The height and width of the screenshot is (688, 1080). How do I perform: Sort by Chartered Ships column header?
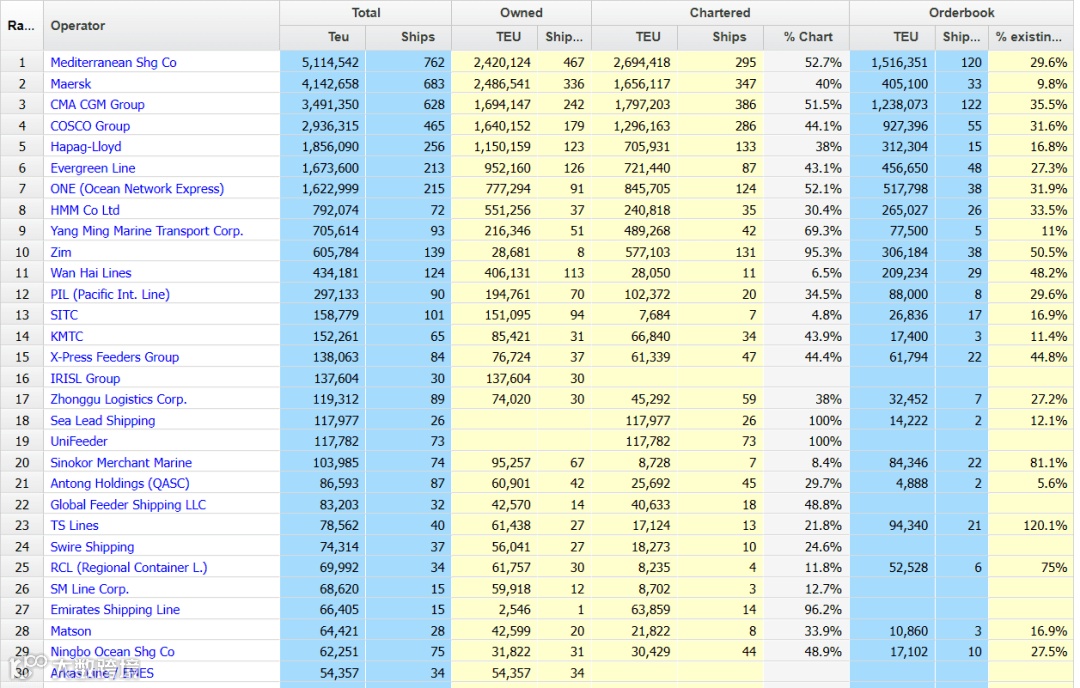pyautogui.click(x=720, y=37)
